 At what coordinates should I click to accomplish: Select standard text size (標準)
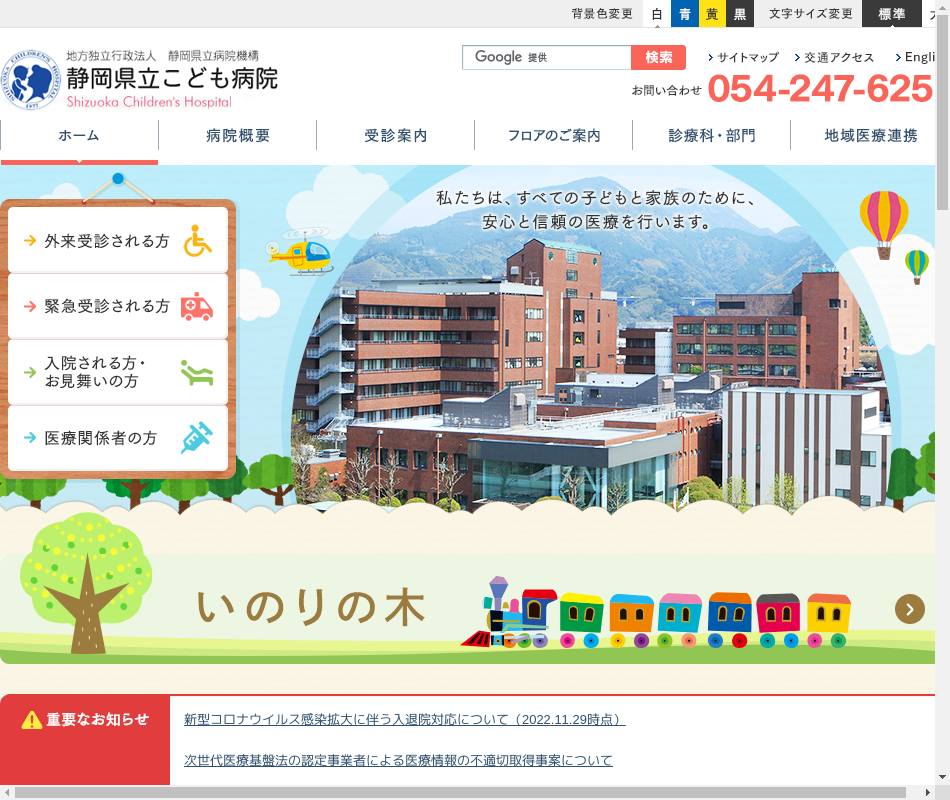click(x=891, y=14)
